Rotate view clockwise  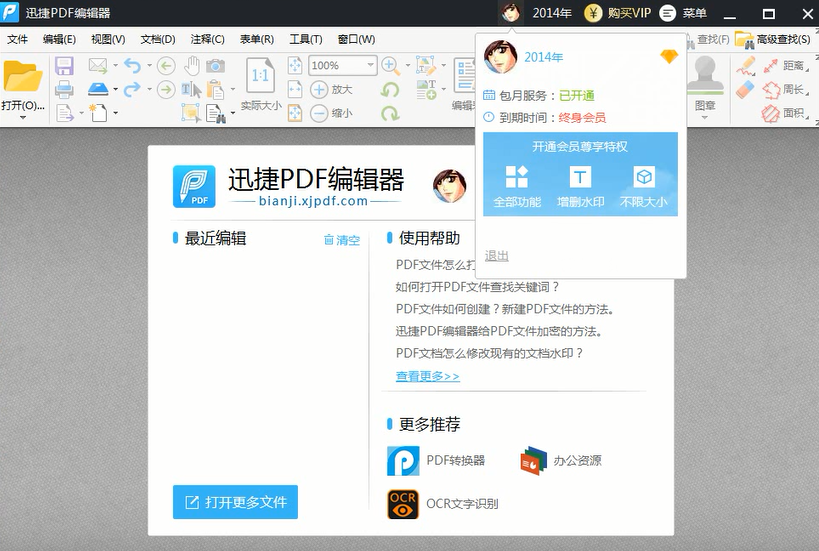(x=390, y=113)
